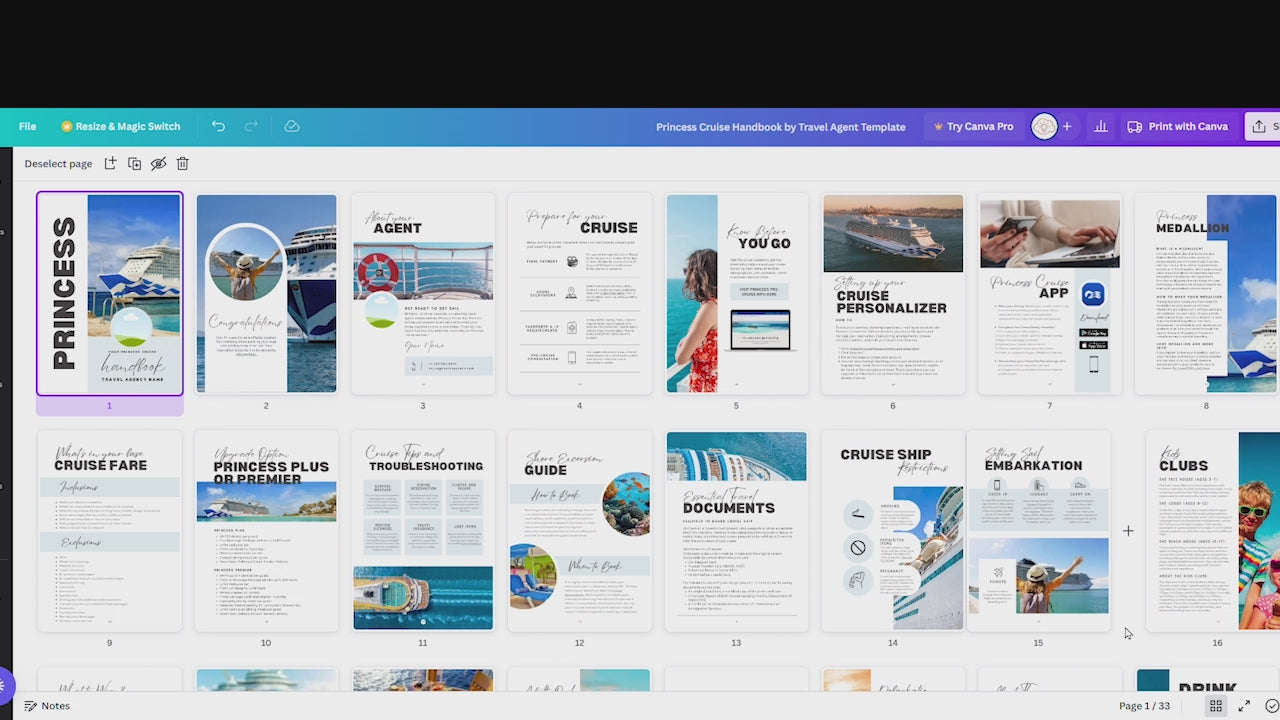Click the checkmark circle icon at bottom right

click(x=1271, y=706)
